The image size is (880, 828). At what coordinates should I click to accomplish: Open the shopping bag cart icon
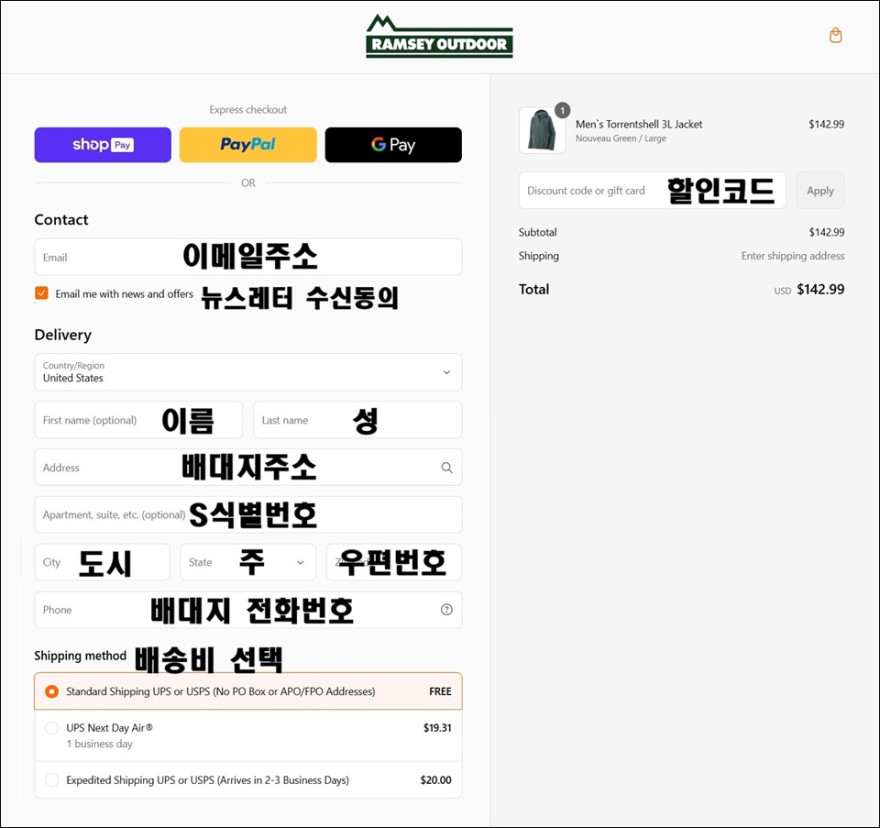point(835,36)
